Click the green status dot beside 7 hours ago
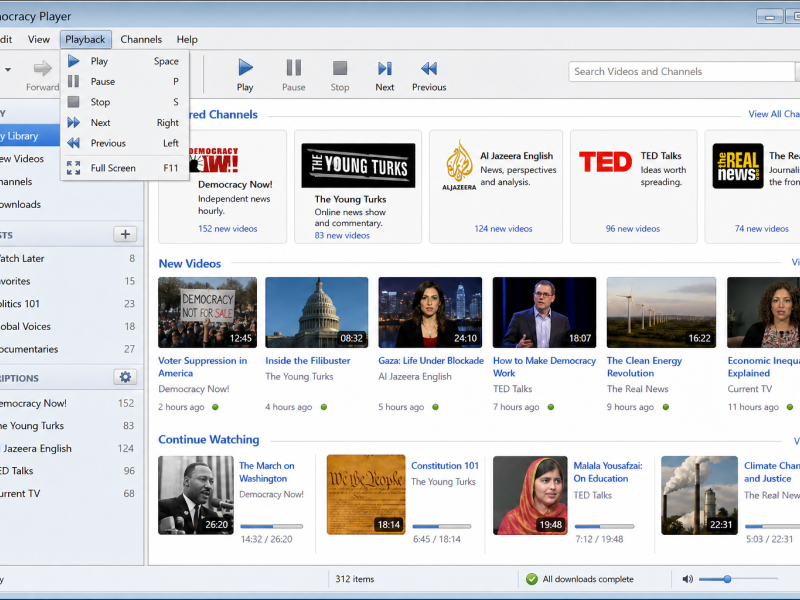Image resolution: width=800 pixels, height=600 pixels. point(551,407)
